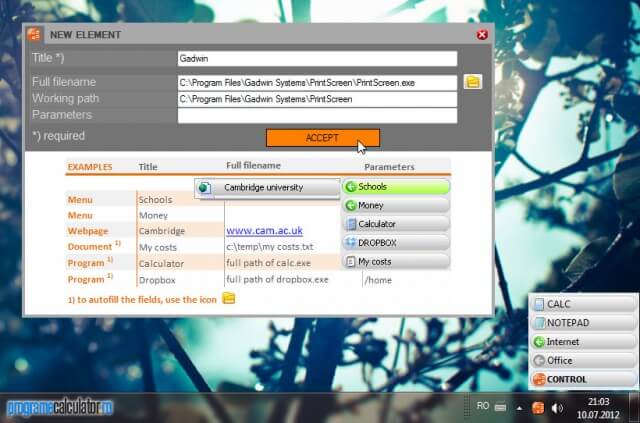The image size is (640, 423).
Task: Open the folder browse icon beside Full filename
Action: click(473, 82)
